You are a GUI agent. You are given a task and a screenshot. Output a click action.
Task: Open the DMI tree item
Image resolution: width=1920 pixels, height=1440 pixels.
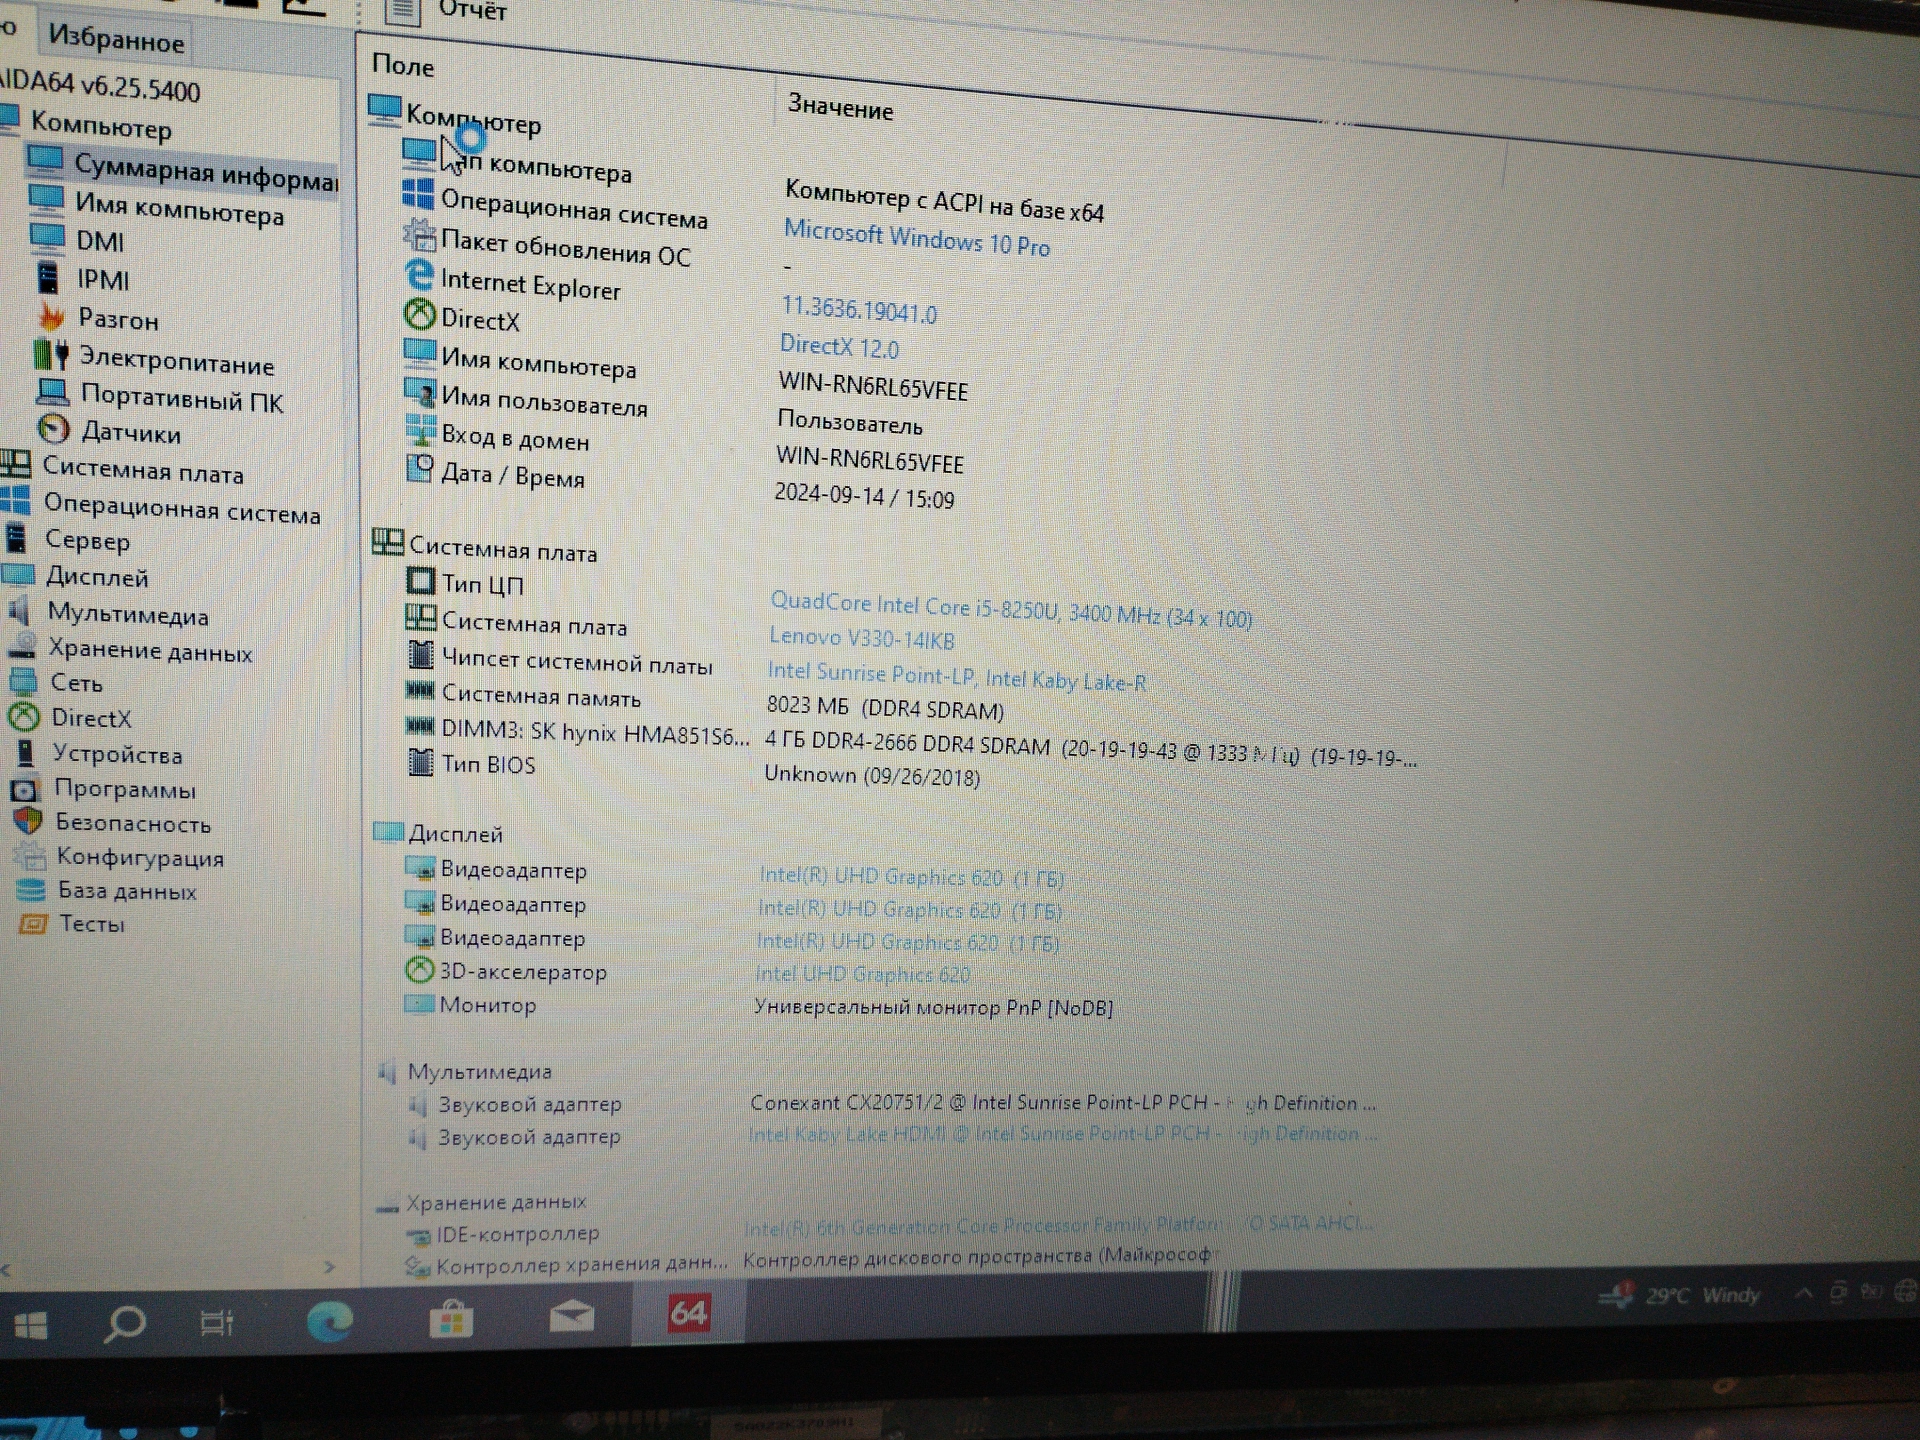(100, 241)
